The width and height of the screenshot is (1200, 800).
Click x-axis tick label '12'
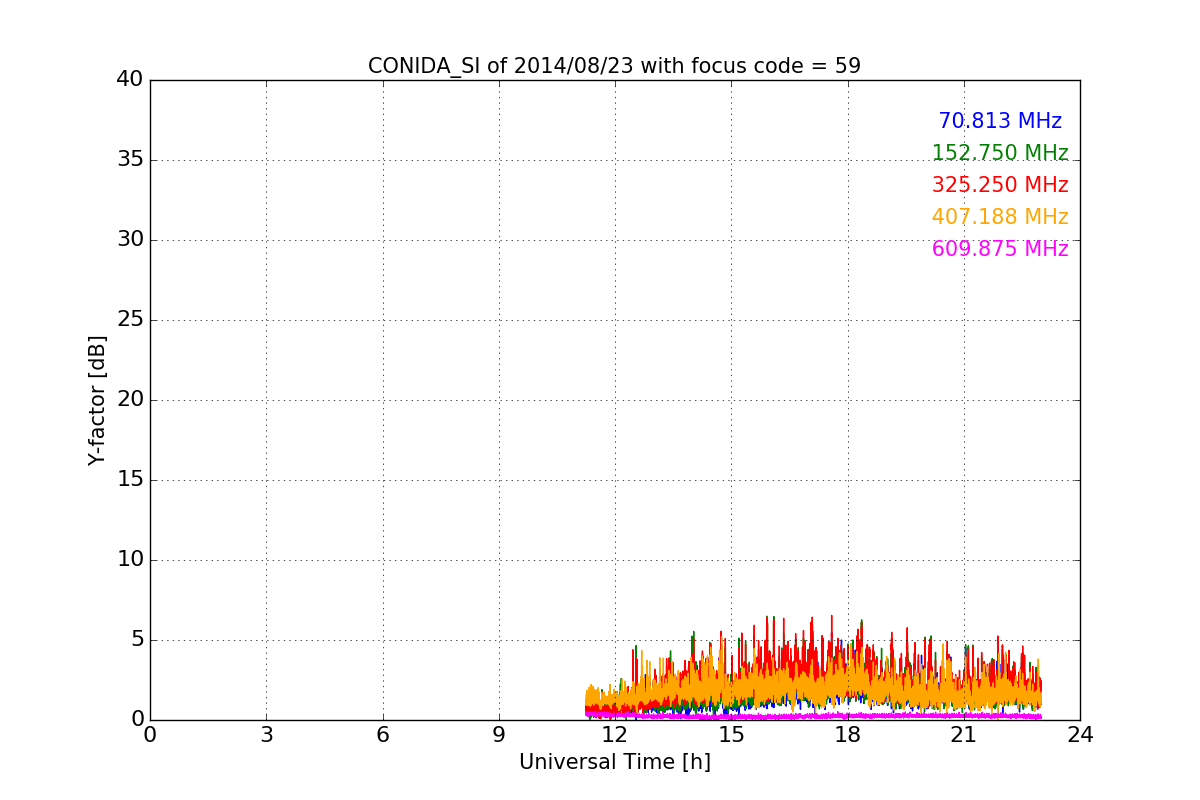click(x=615, y=735)
